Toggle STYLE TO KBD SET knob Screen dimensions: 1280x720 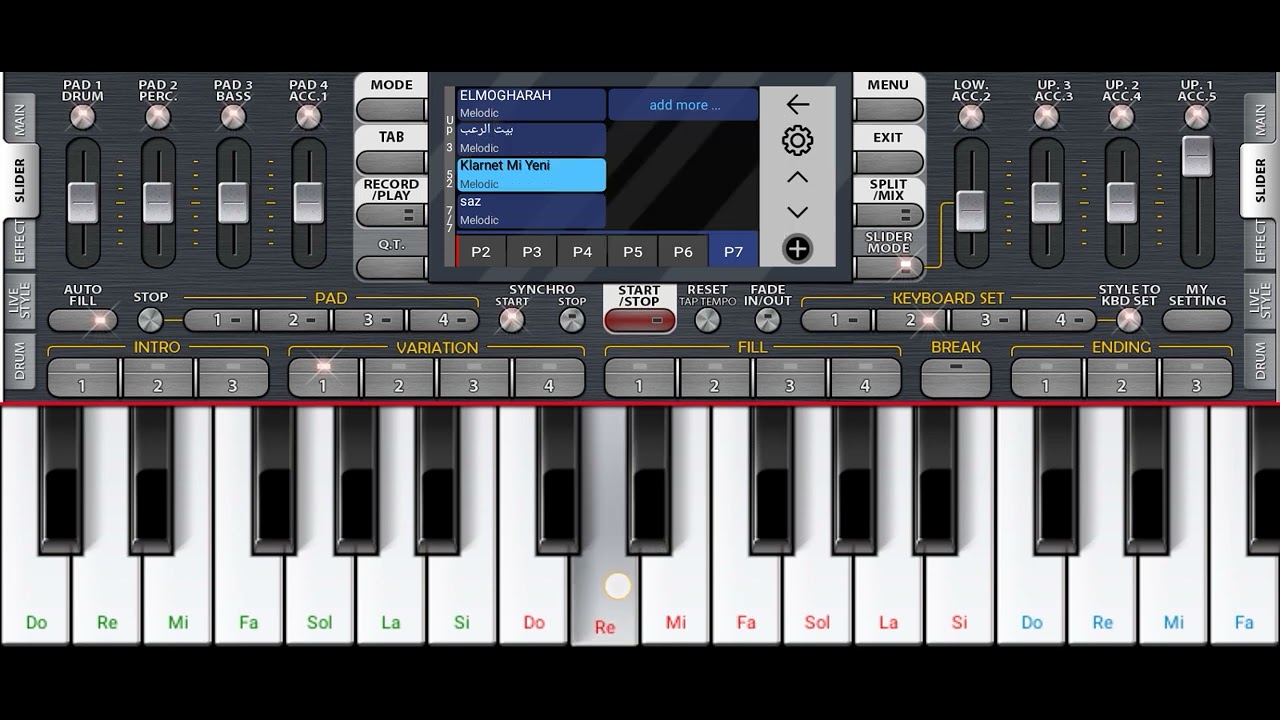1129,320
